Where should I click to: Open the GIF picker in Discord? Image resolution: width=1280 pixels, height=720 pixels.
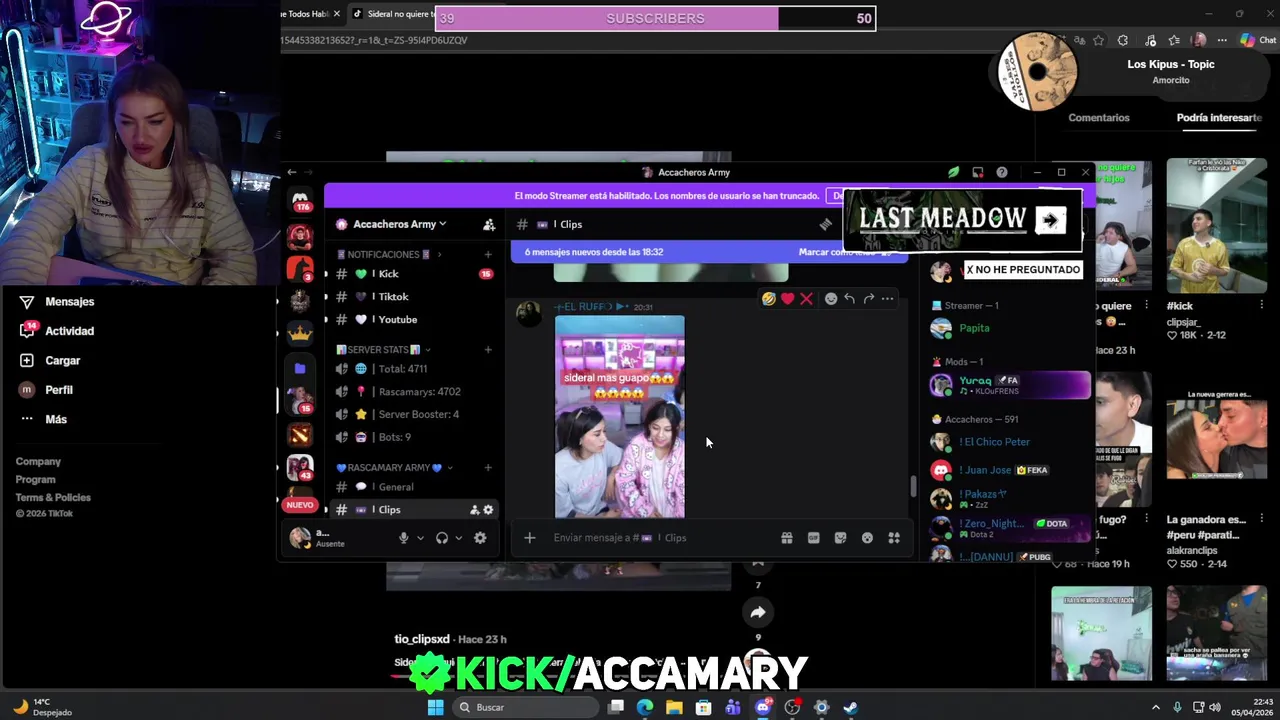[x=813, y=538]
